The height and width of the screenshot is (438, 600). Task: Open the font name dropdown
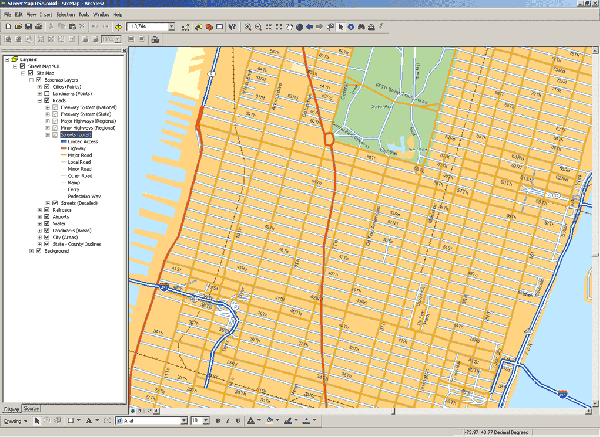[x=184, y=421]
